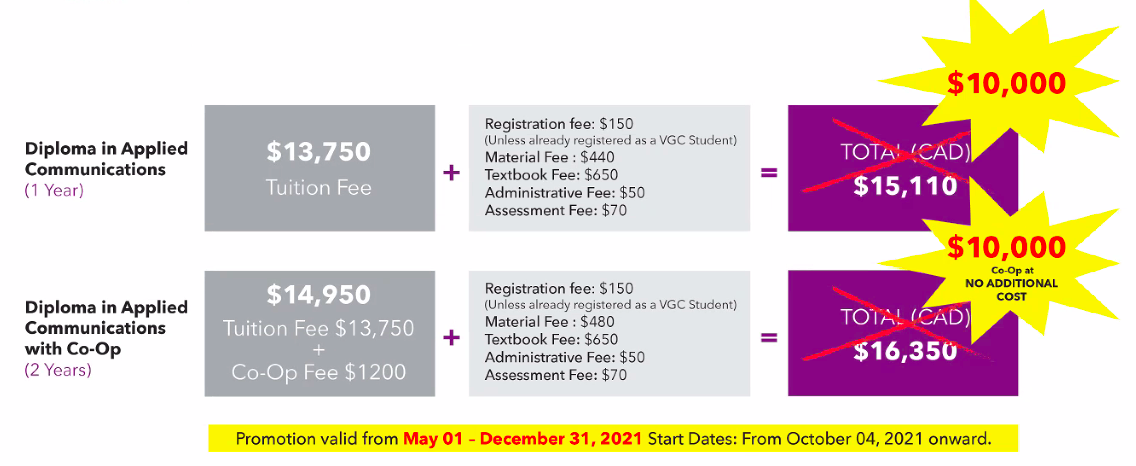Viewport: 1136px width, 466px height.
Task: Select the $14,950 tuition and Co-Op box
Action: point(320,333)
